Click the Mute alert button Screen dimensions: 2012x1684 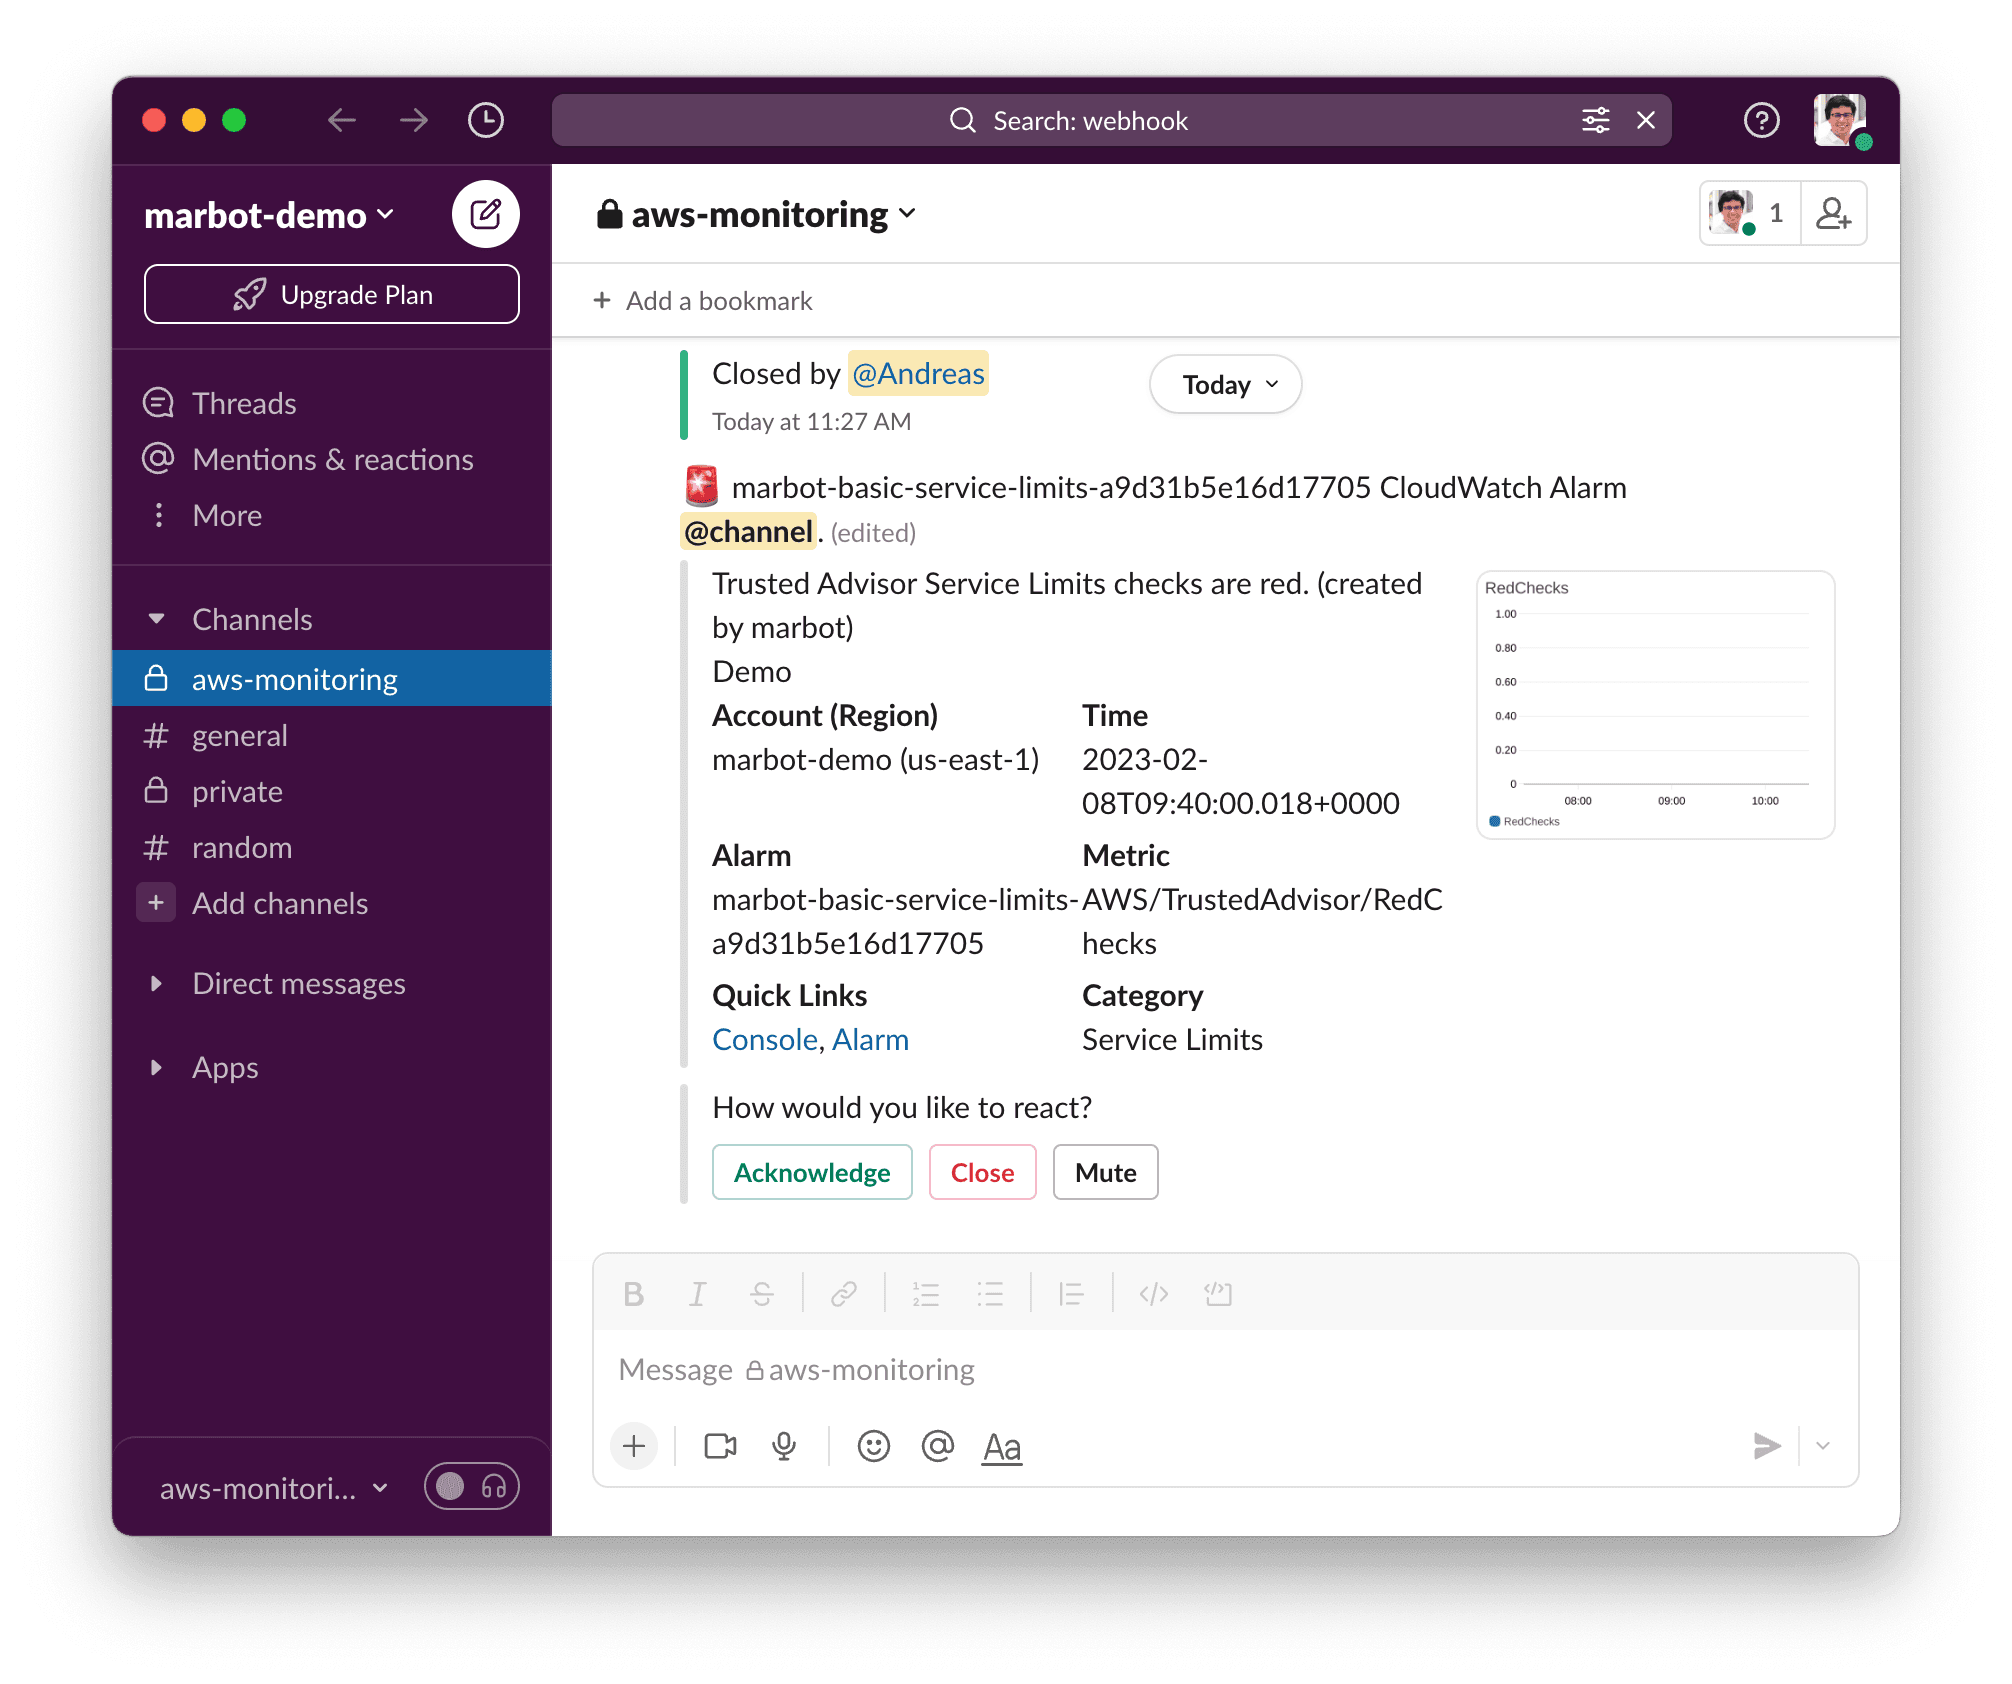[1105, 1172]
